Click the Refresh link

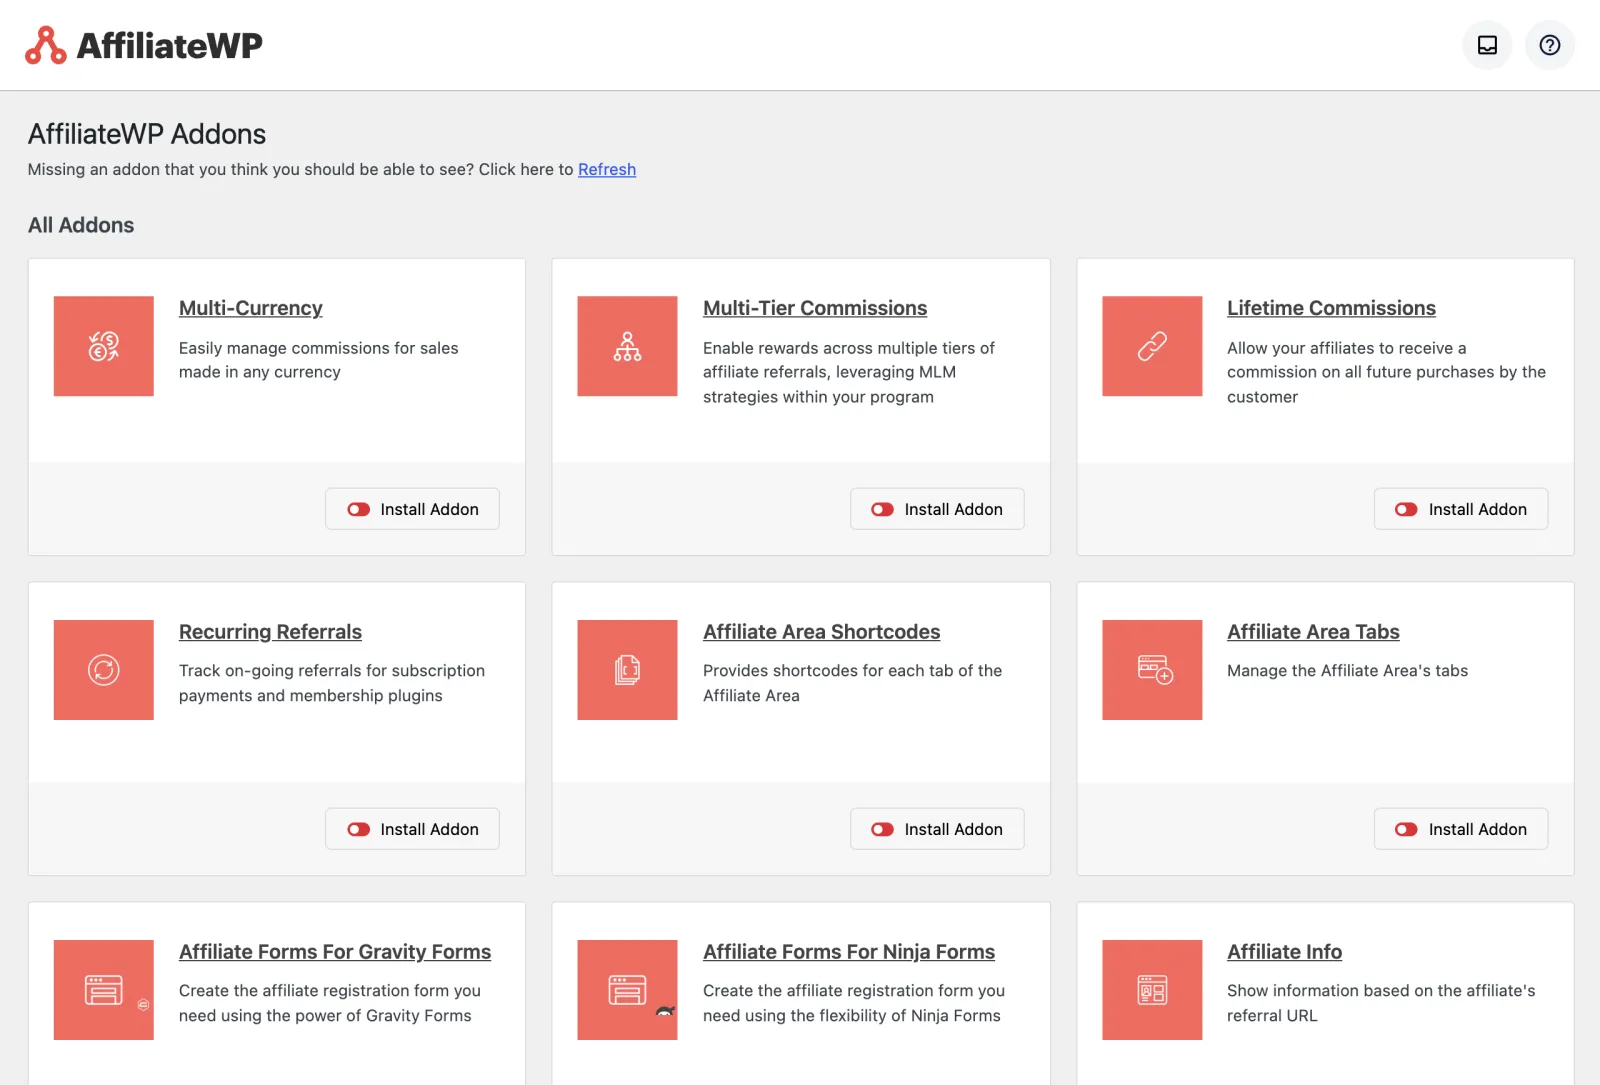[x=607, y=169]
